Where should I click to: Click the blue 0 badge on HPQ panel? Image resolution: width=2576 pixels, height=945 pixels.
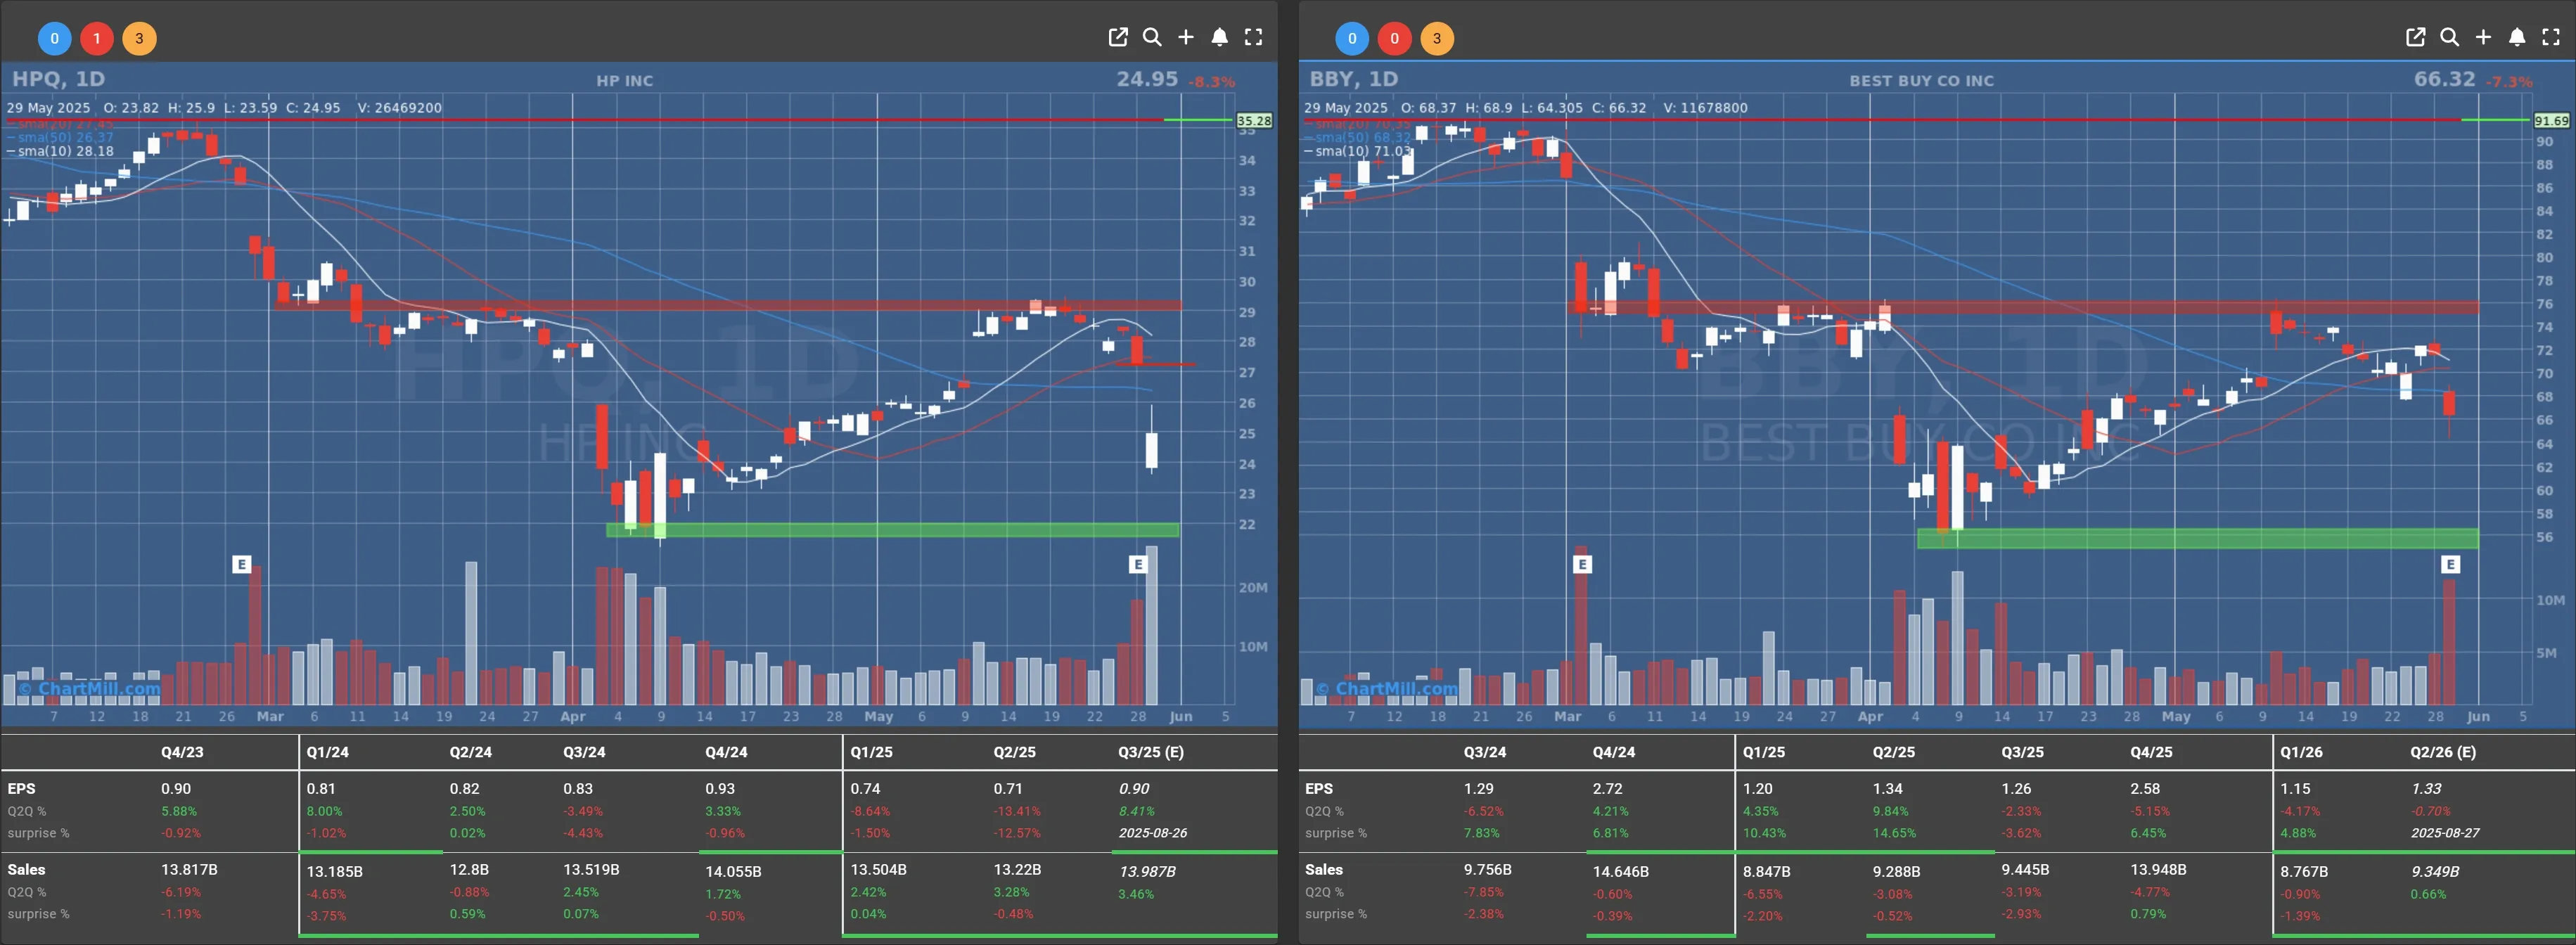coord(55,39)
